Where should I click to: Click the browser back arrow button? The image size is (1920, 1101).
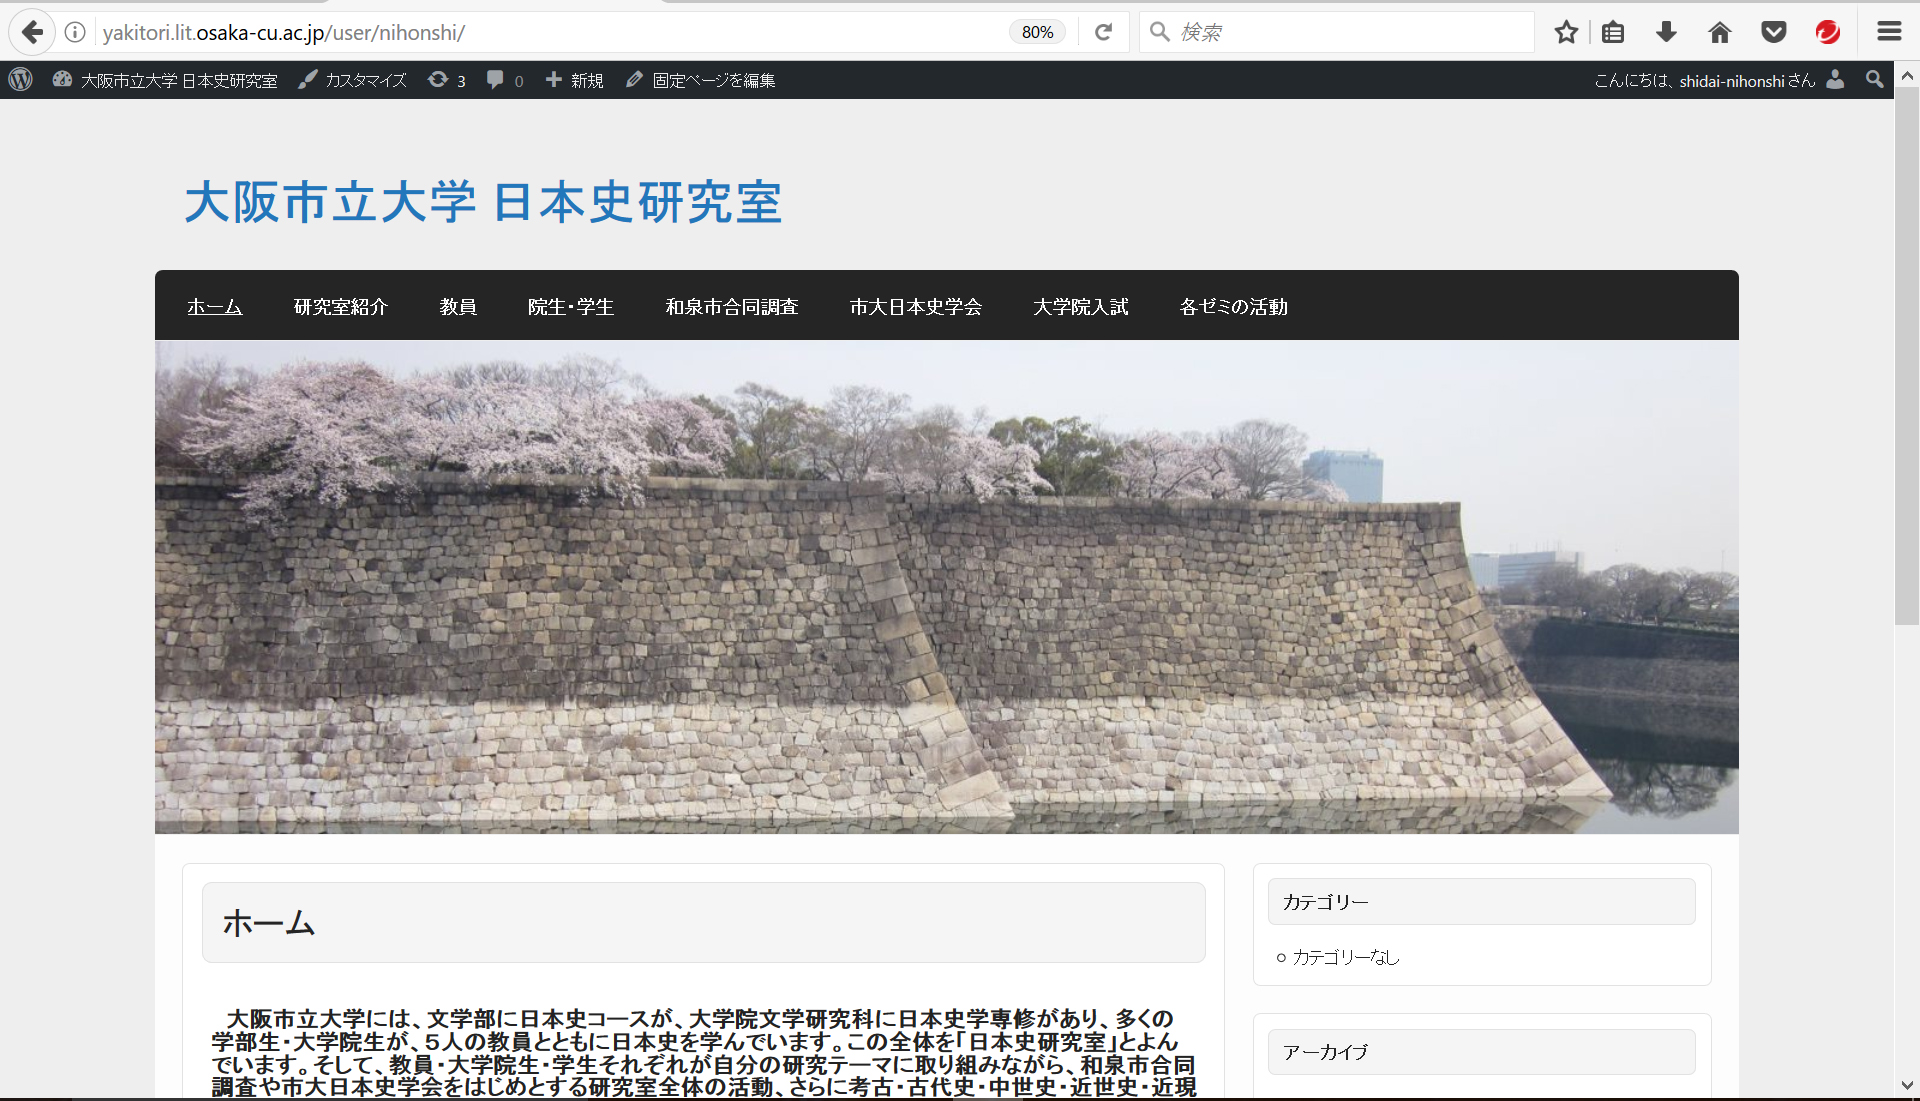click(x=32, y=32)
